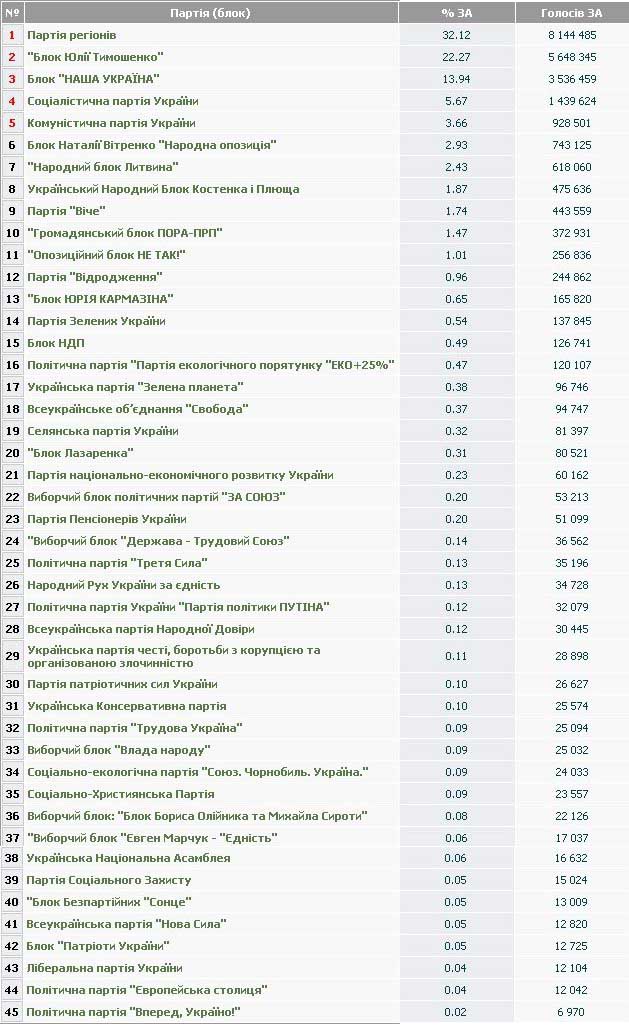Select the vote count 928 501
This screenshot has width=629, height=1027.
coord(571,123)
